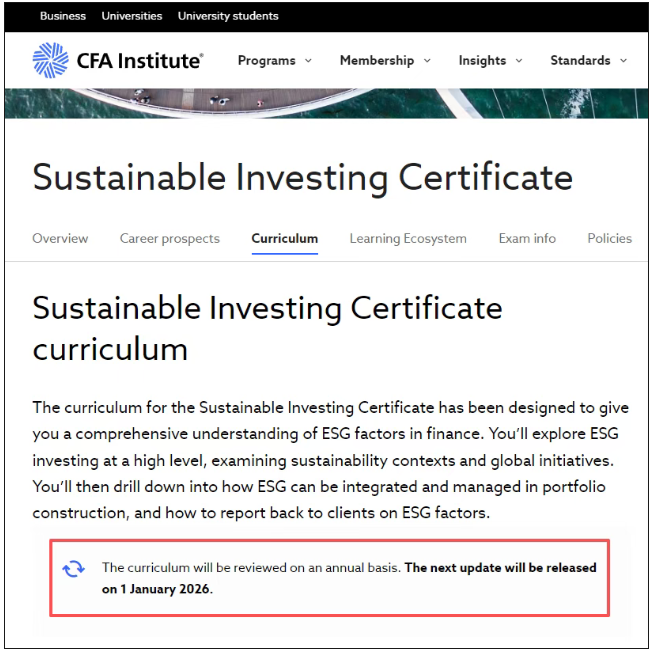The image size is (654, 654).
Task: Select the Curriculum tab
Action: [x=285, y=238]
